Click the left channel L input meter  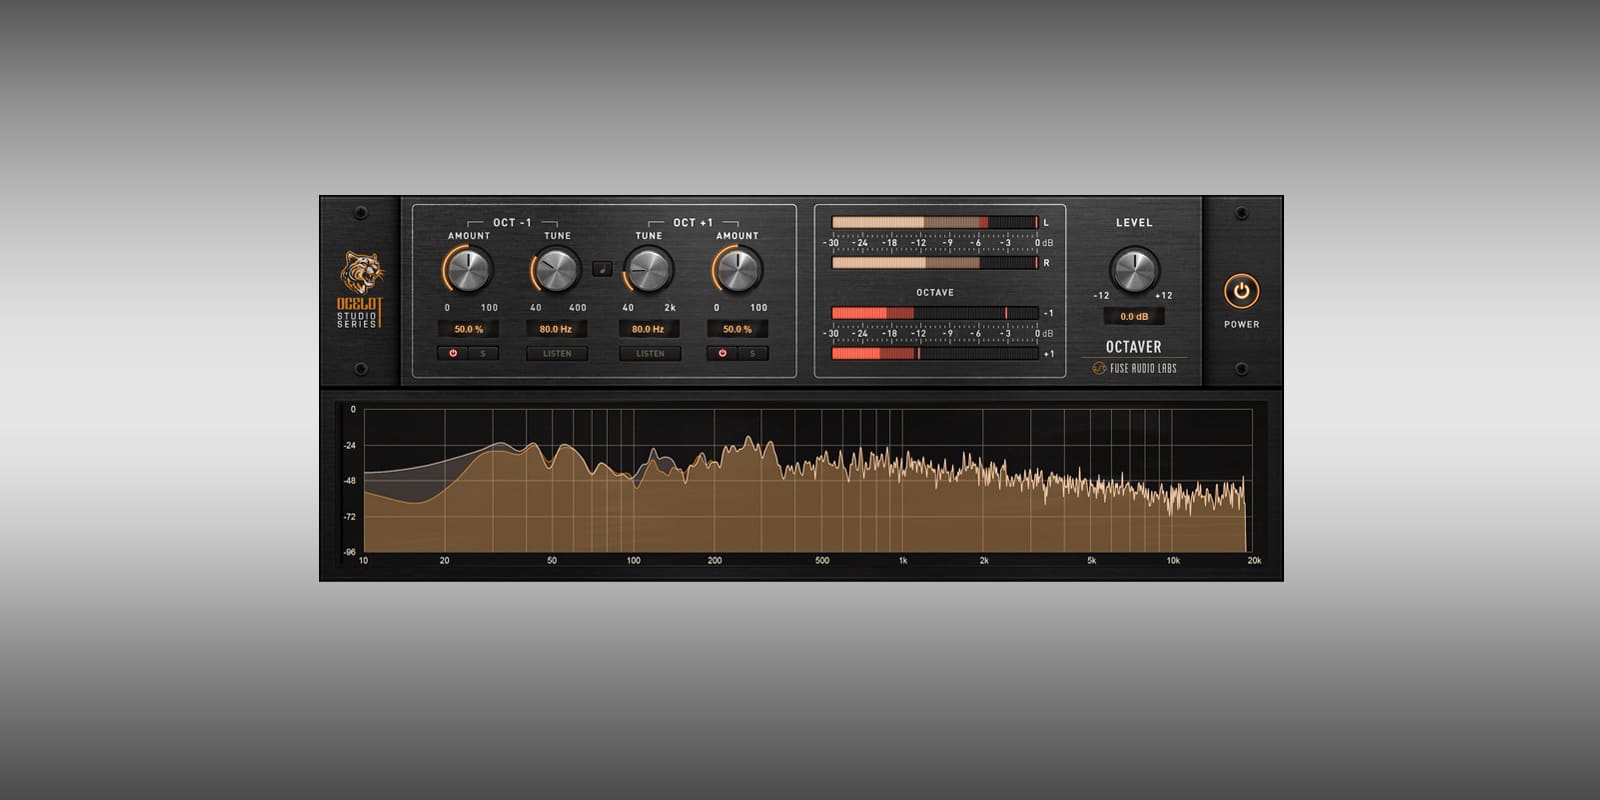point(935,222)
